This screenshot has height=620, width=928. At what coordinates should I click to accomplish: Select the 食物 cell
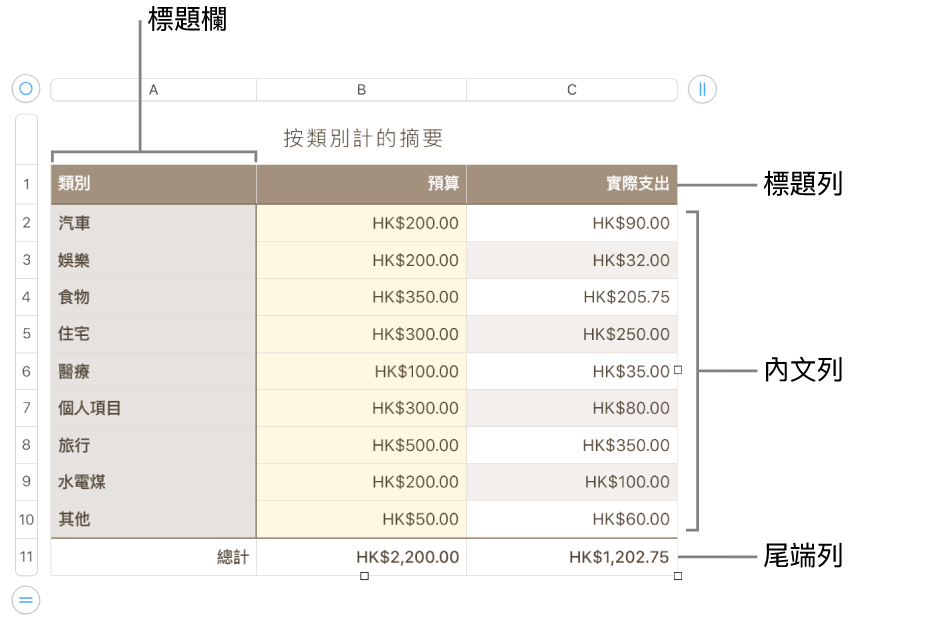[154, 297]
